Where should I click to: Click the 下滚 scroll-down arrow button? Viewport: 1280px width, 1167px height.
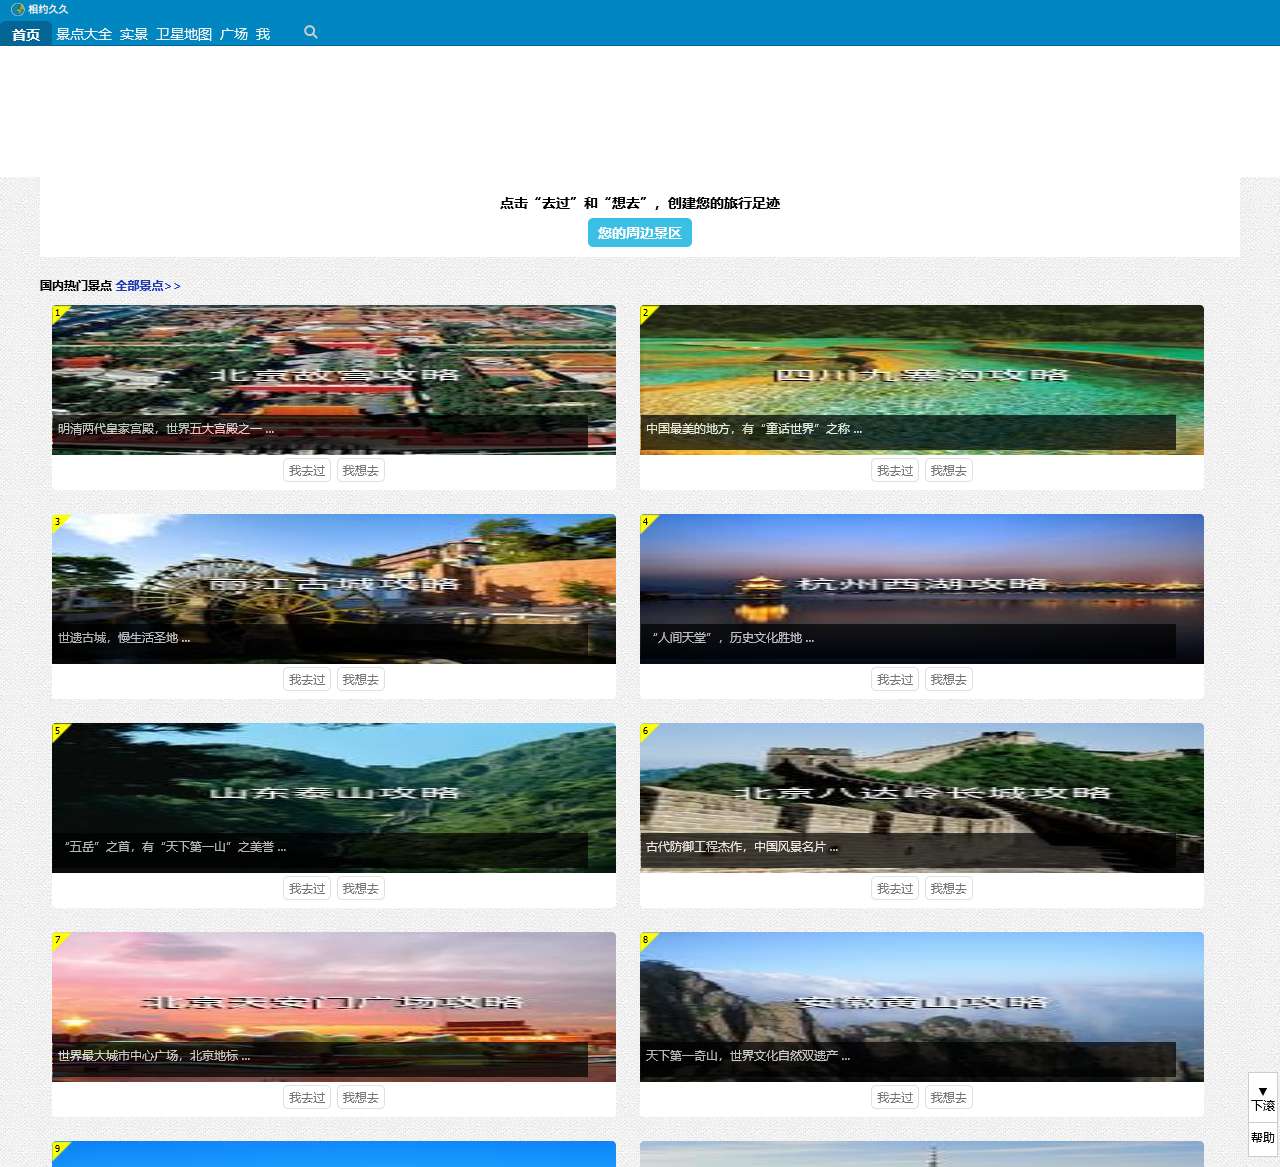tap(1263, 1098)
